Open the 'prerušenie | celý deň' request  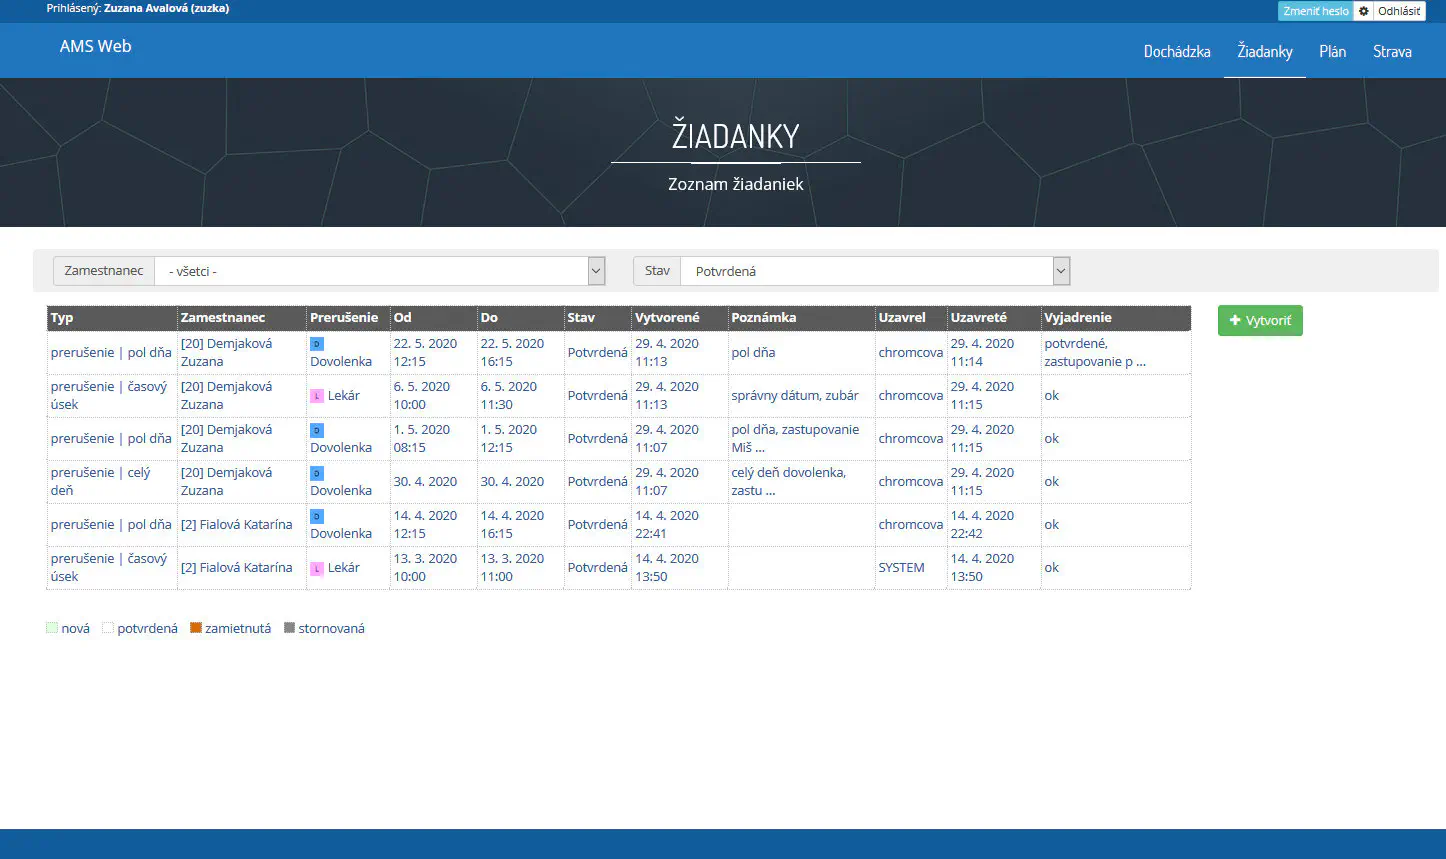[101, 481]
